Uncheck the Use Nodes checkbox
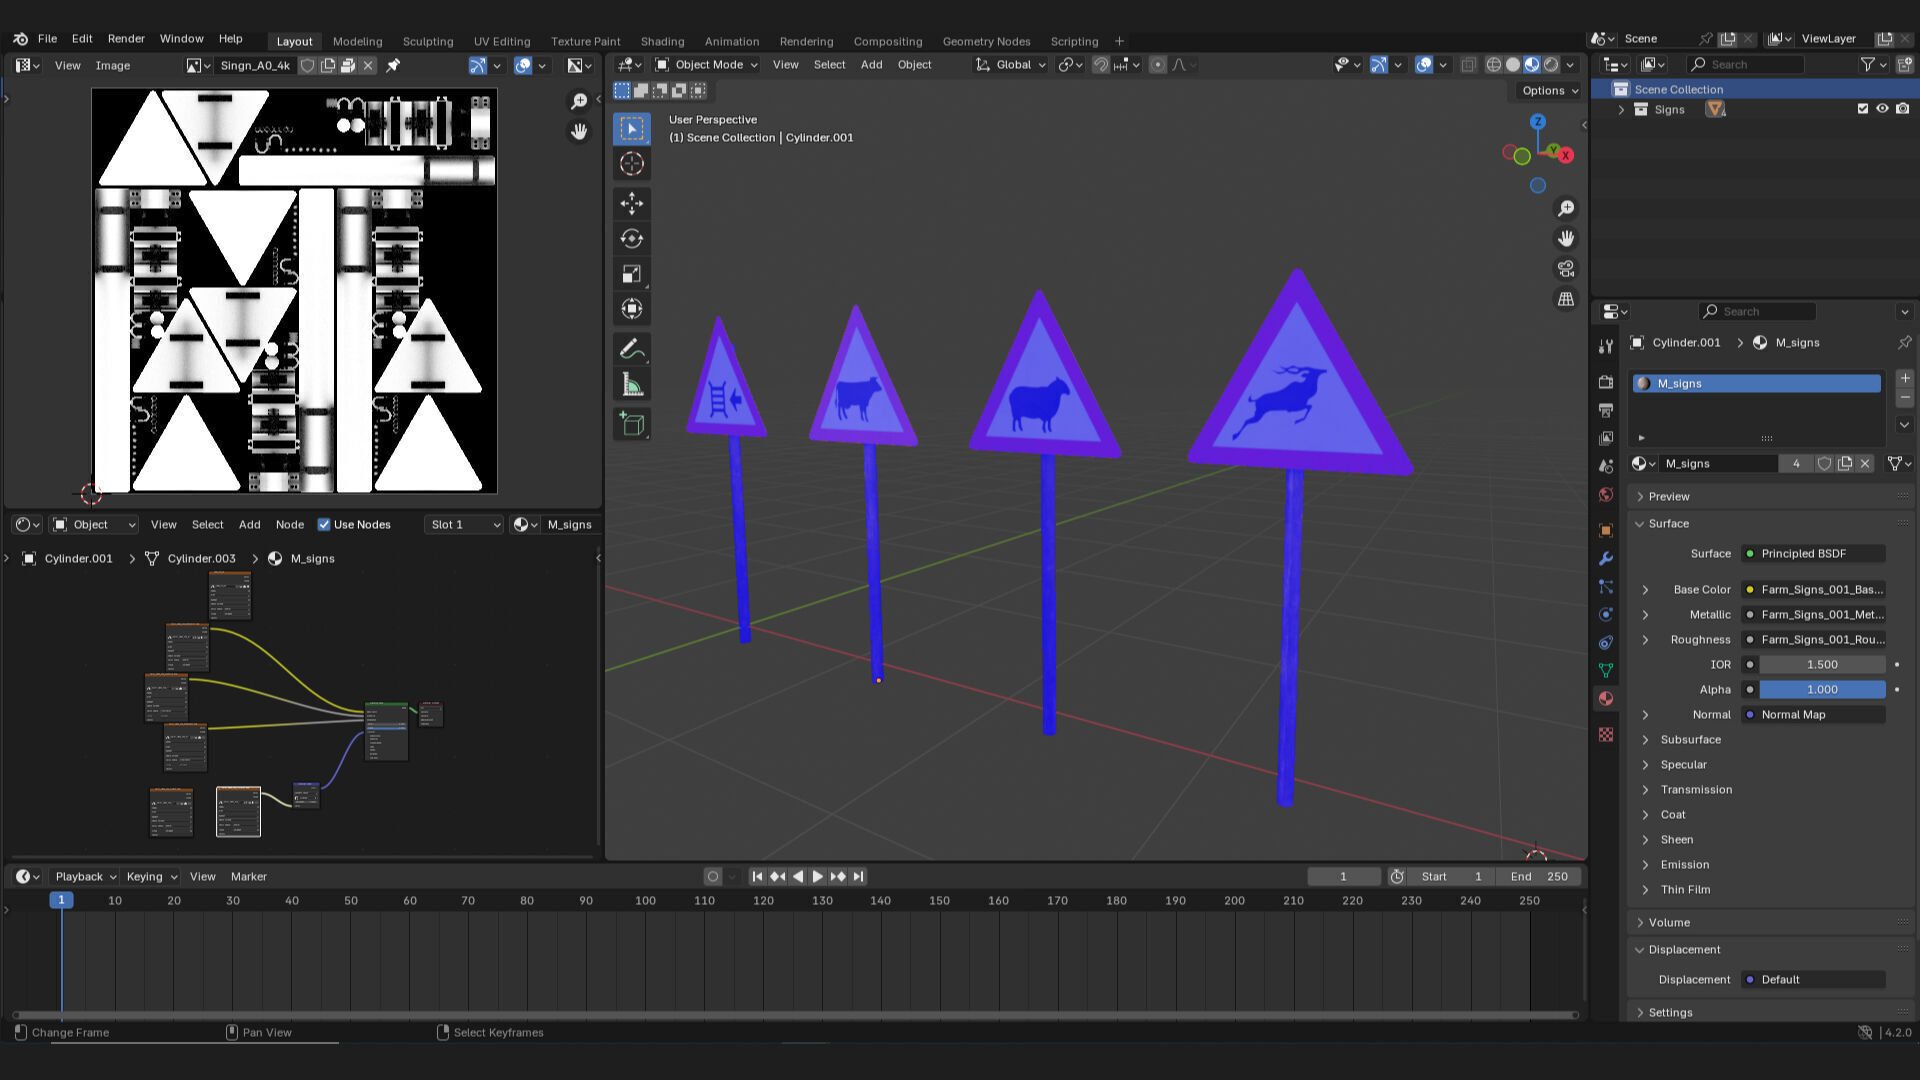This screenshot has height=1080, width=1920. (324, 525)
